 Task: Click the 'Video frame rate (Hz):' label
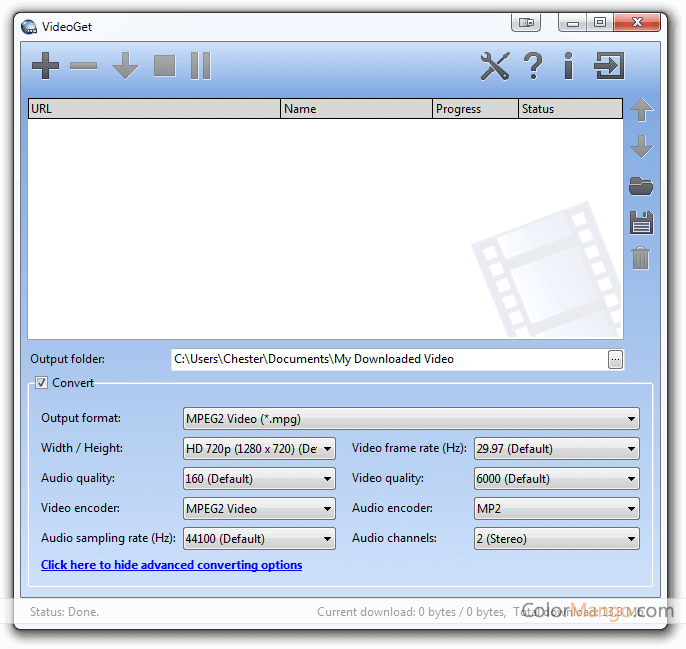click(409, 448)
